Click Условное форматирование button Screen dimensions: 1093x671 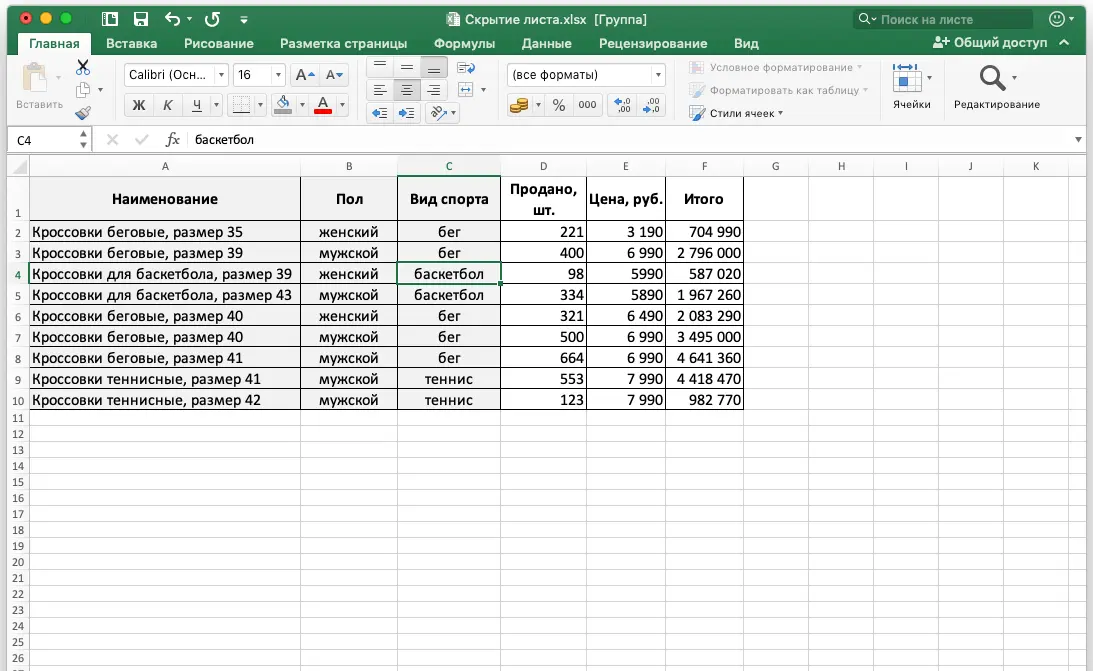(x=776, y=68)
